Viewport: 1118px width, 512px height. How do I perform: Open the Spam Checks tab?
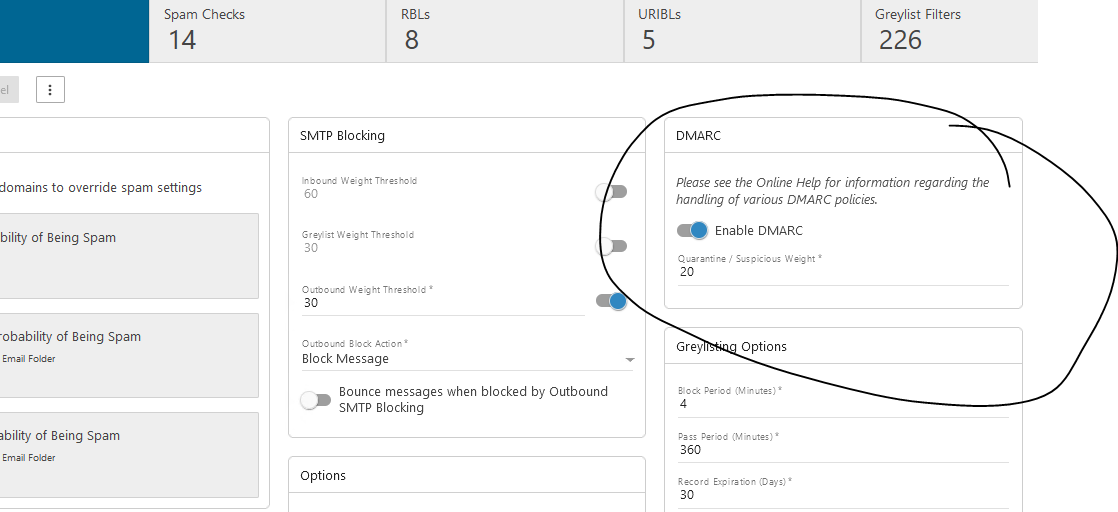tap(267, 31)
